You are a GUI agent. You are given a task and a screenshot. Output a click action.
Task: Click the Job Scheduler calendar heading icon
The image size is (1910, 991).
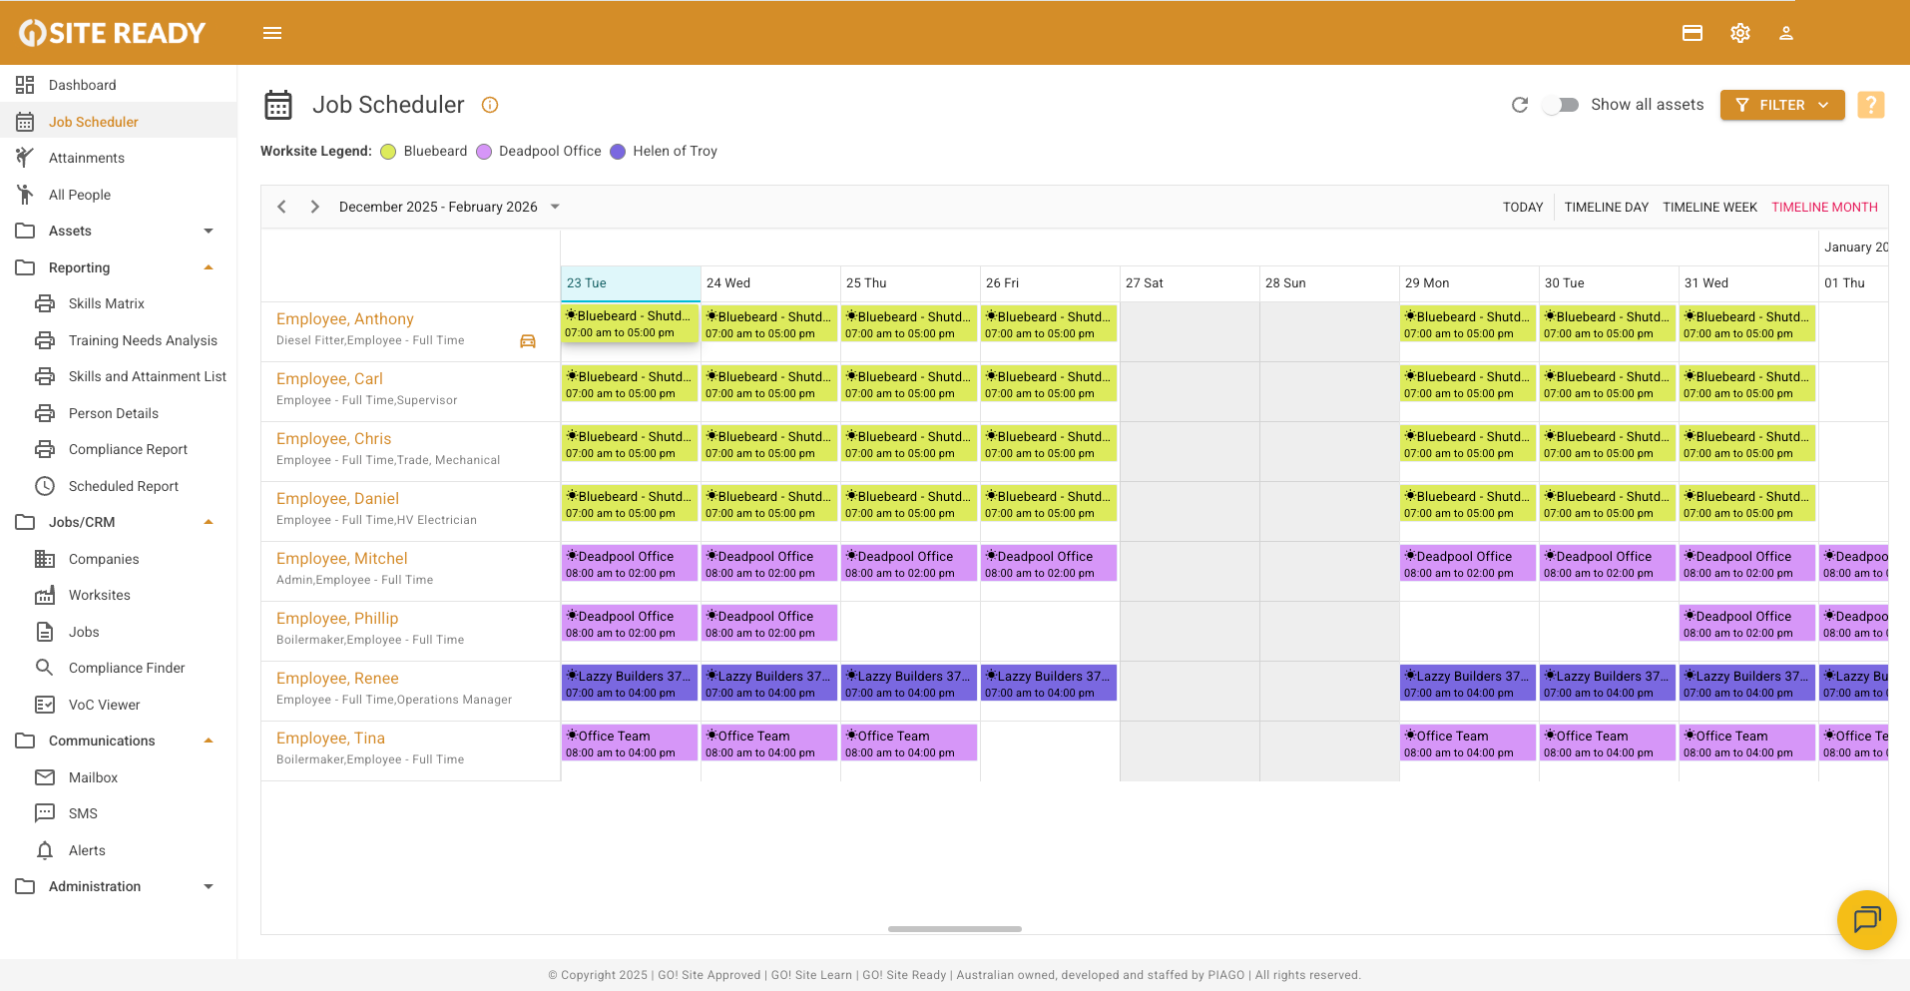tap(278, 105)
